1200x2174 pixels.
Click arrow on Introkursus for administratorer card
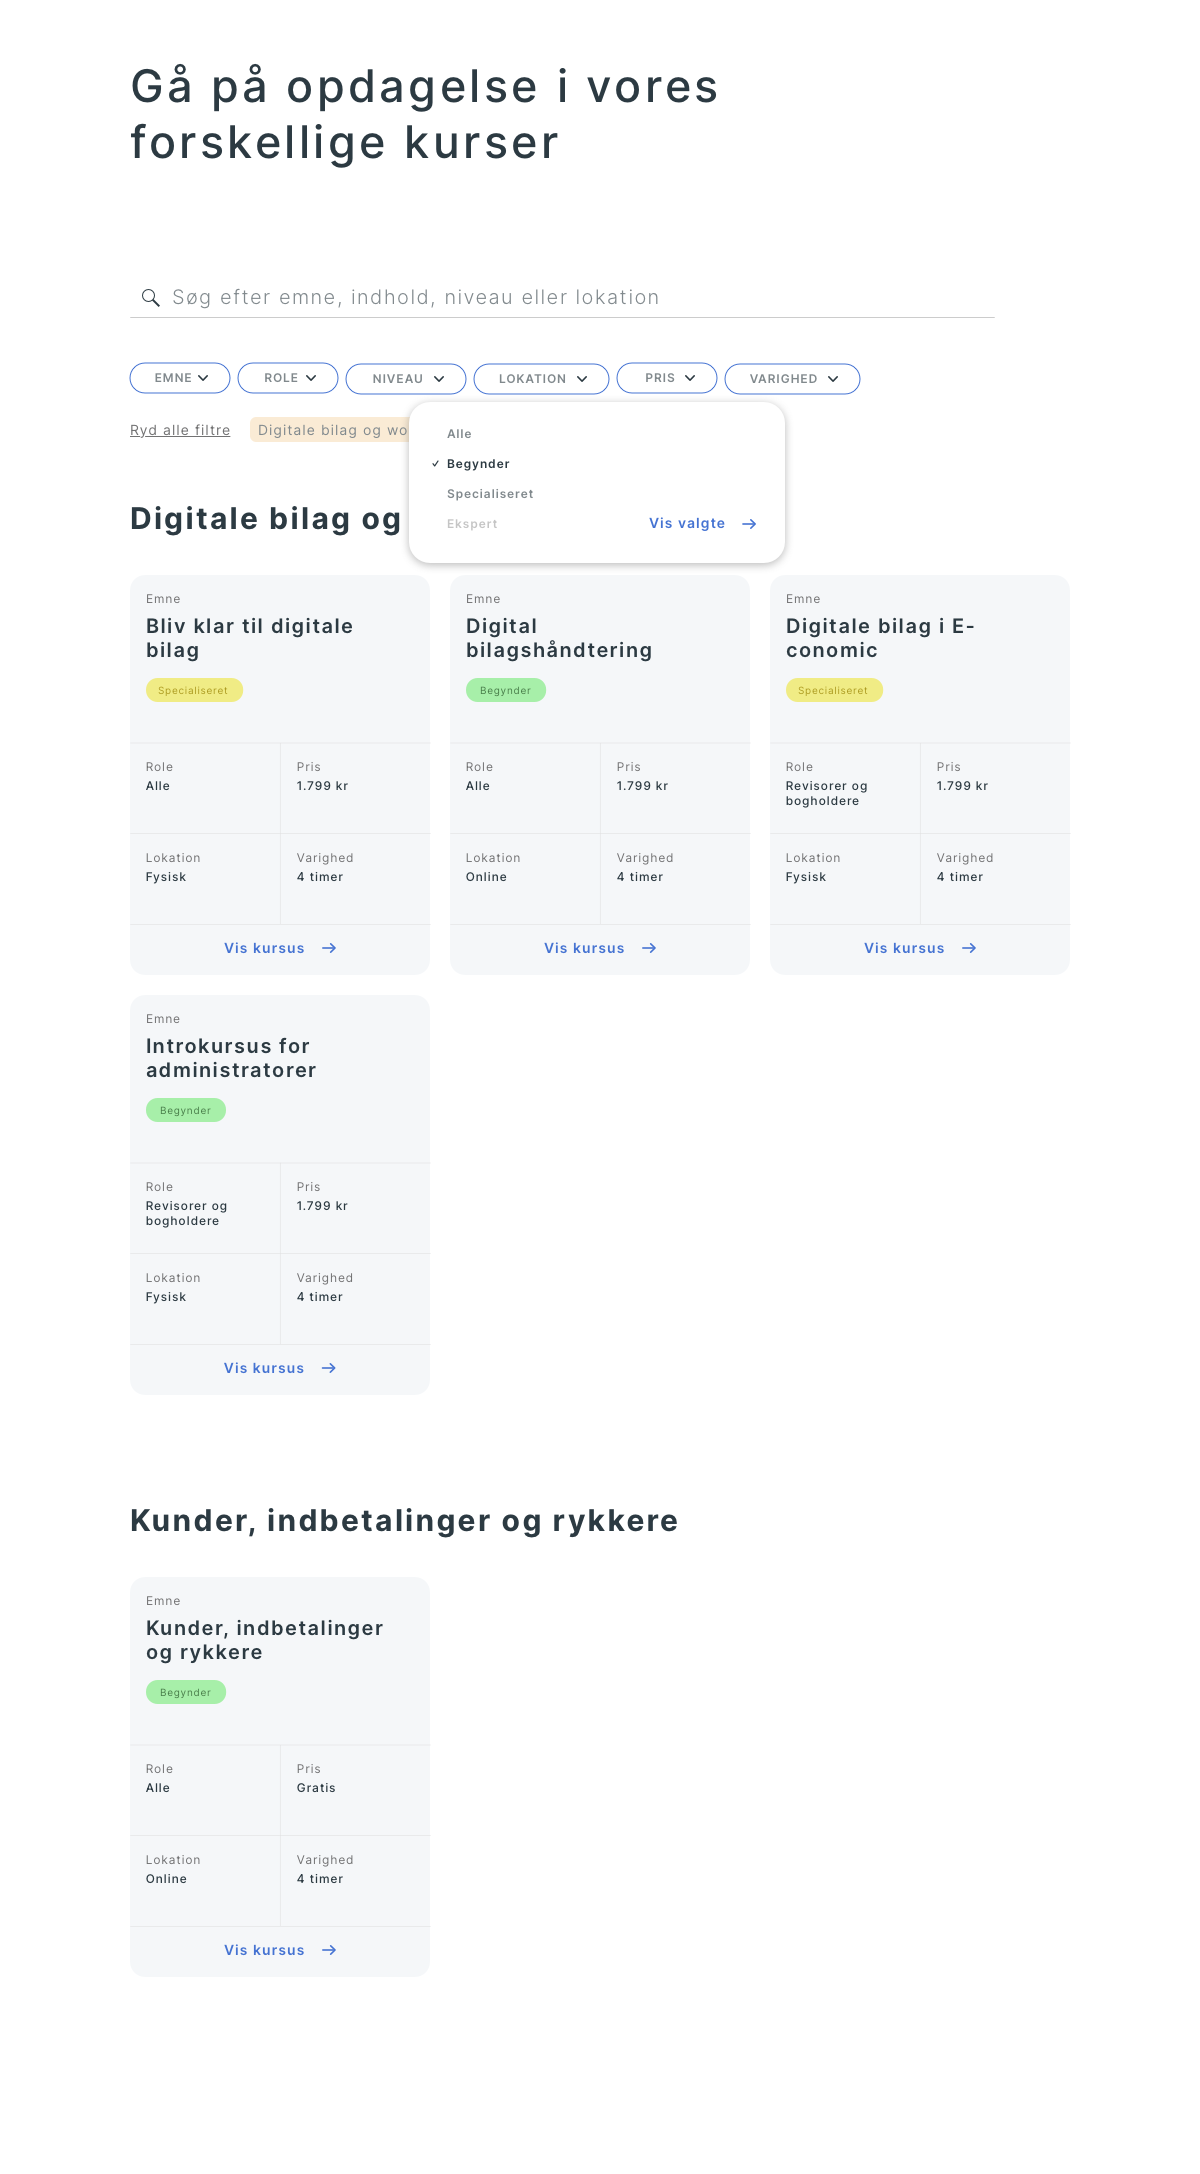coord(329,1368)
